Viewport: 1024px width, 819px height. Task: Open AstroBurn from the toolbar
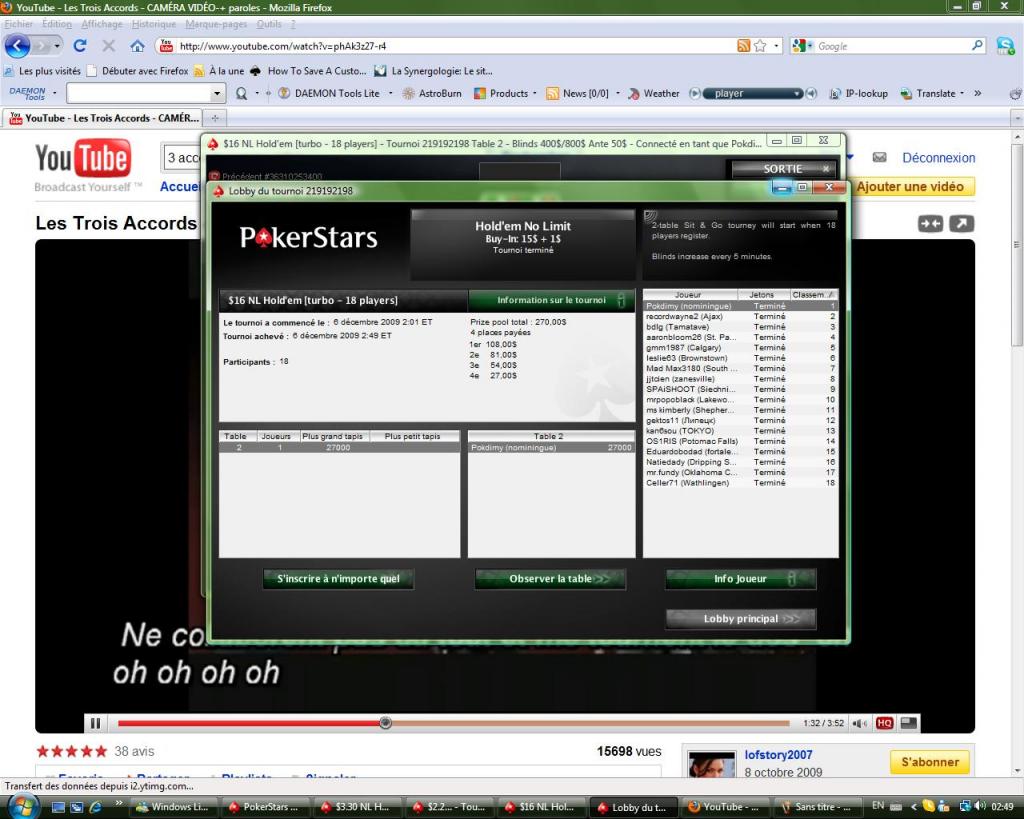432,93
